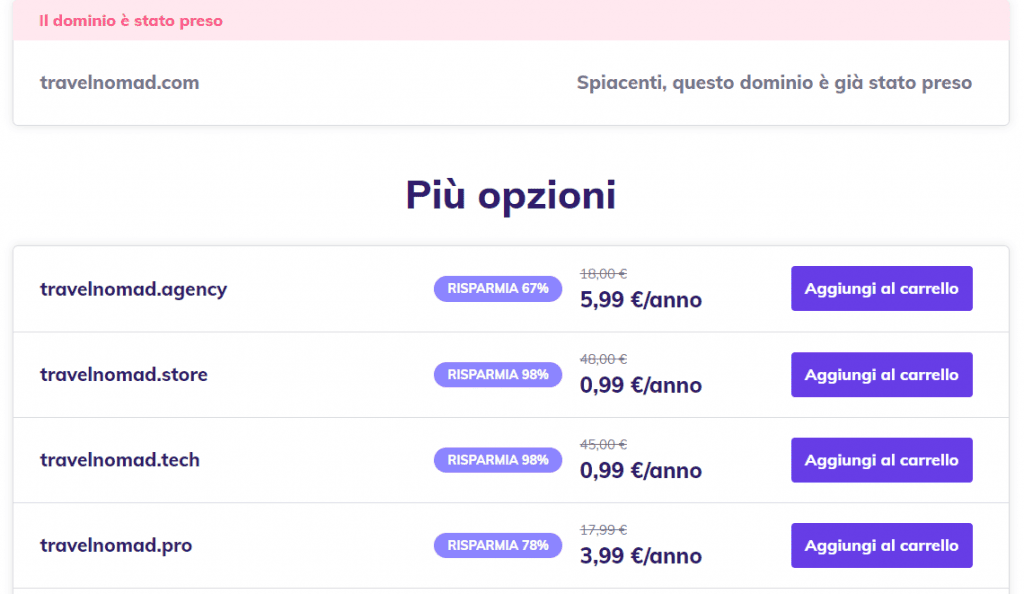Add travelnomad.agency to the cart
1024x594 pixels.
point(881,289)
